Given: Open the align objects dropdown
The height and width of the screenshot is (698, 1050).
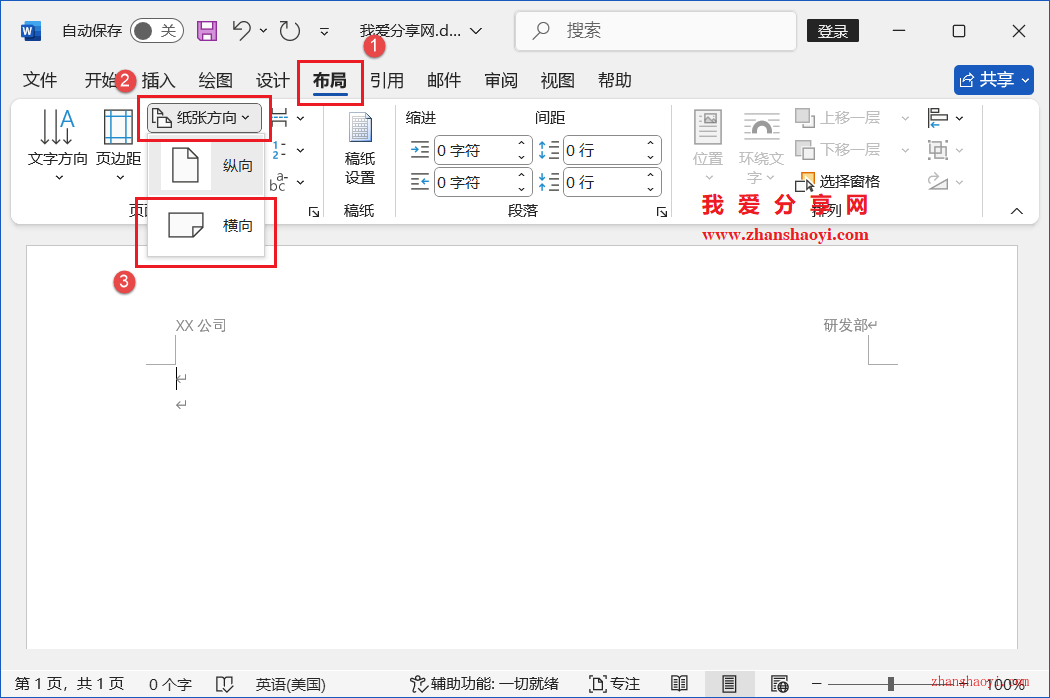Looking at the screenshot, I should [x=945, y=118].
